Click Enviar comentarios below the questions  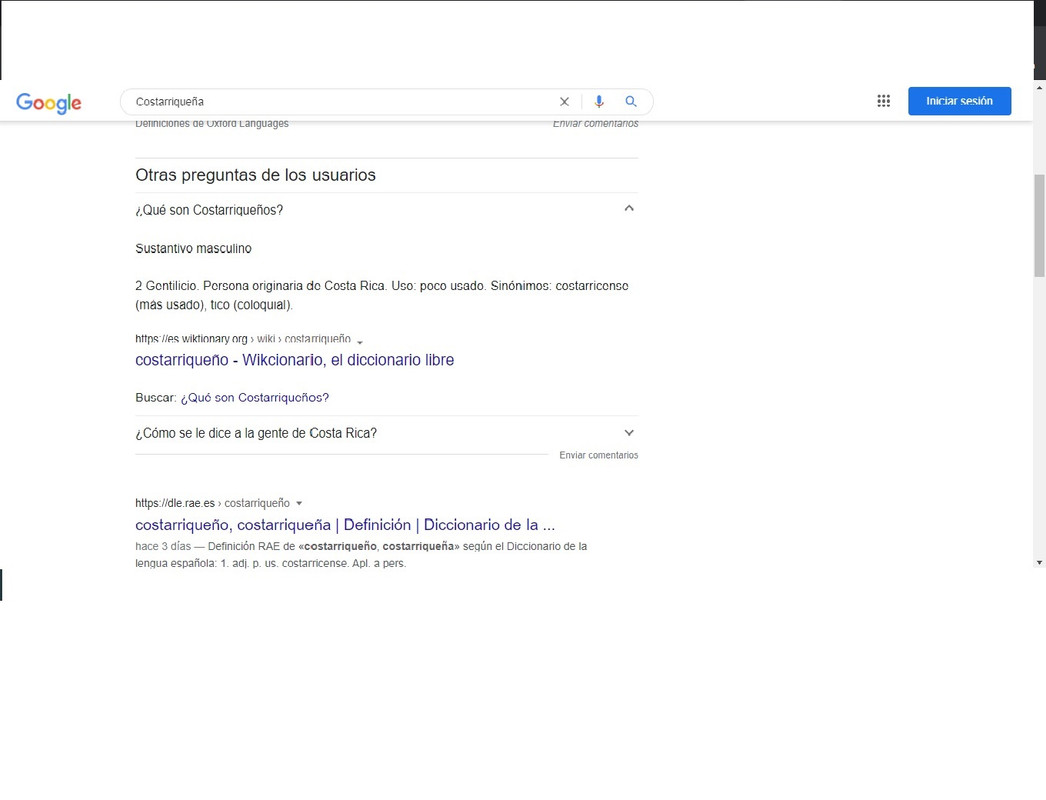598,455
